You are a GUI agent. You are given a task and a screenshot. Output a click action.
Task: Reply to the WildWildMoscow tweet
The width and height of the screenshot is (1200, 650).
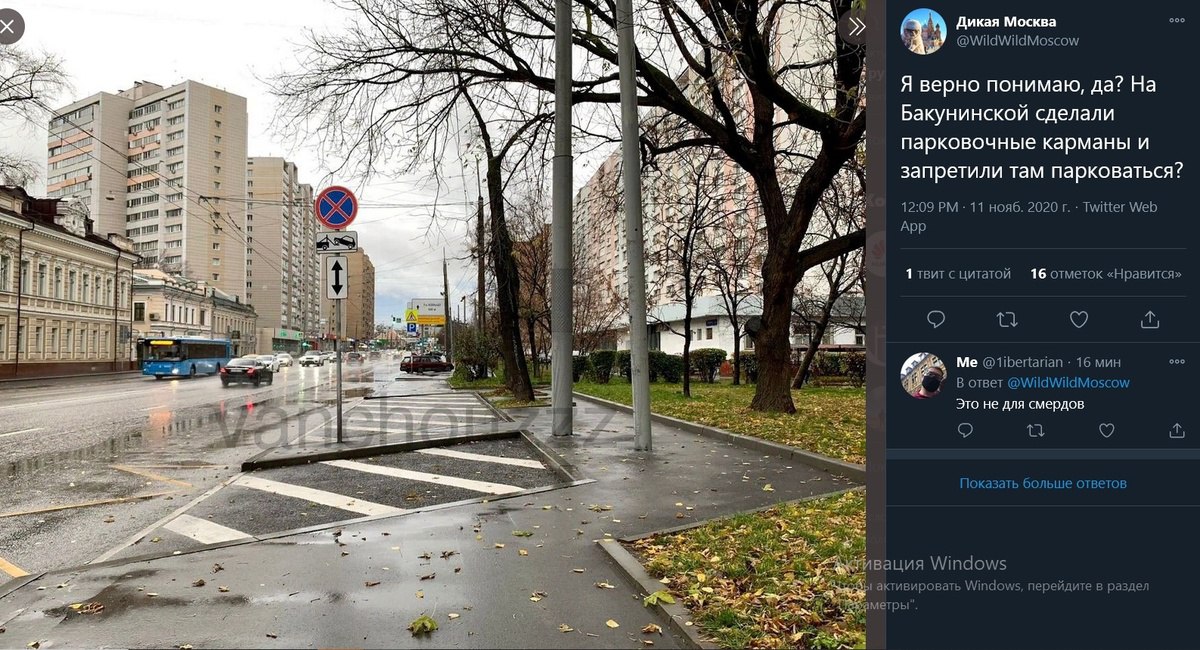coord(936,320)
